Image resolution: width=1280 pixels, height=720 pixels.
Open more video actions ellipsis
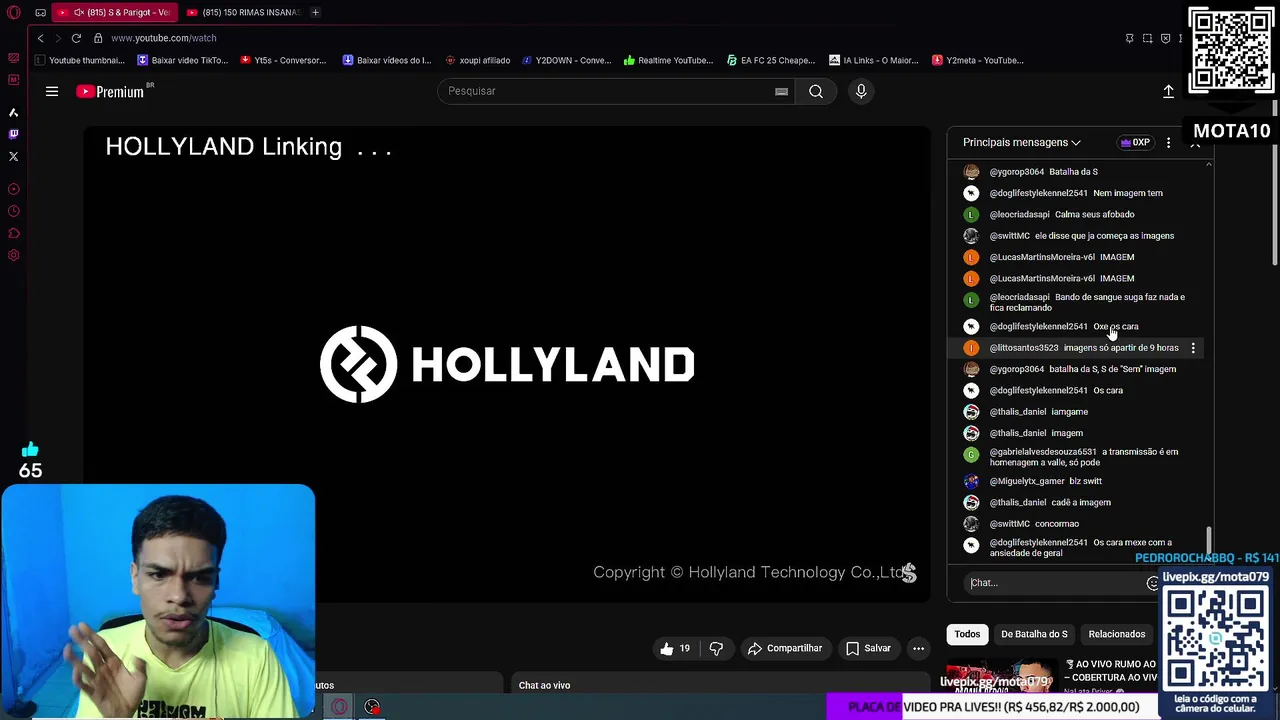tap(918, 648)
